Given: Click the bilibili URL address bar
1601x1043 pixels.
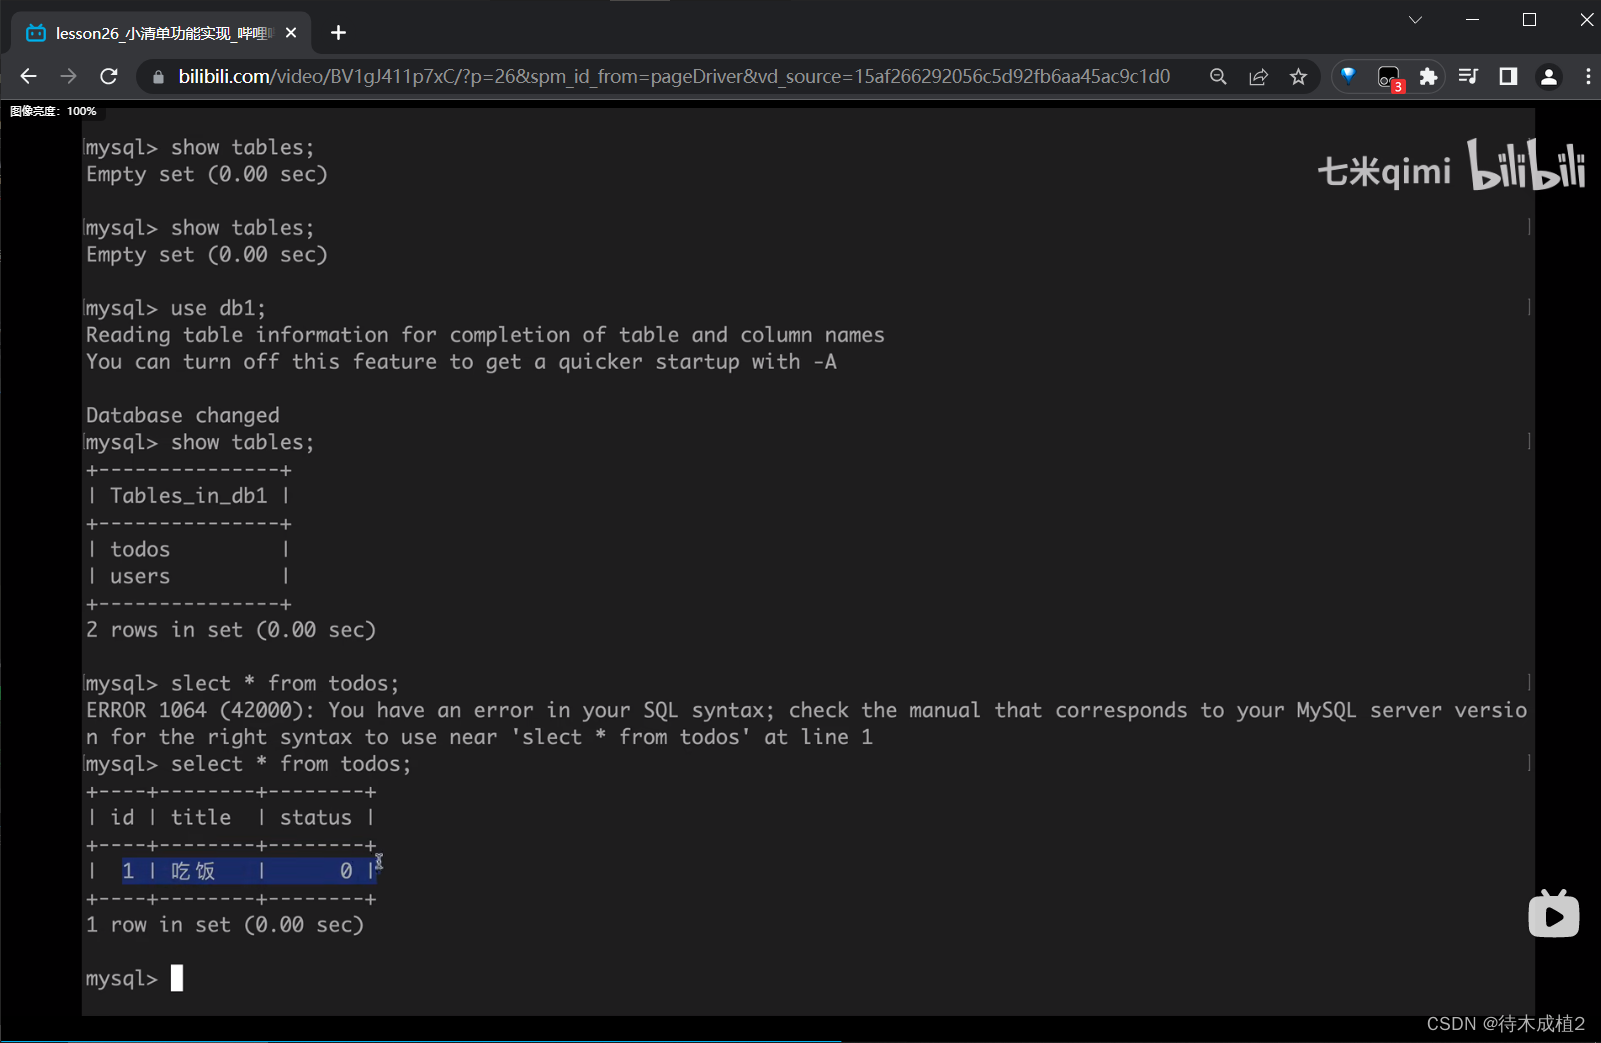Looking at the screenshot, I should coord(674,77).
